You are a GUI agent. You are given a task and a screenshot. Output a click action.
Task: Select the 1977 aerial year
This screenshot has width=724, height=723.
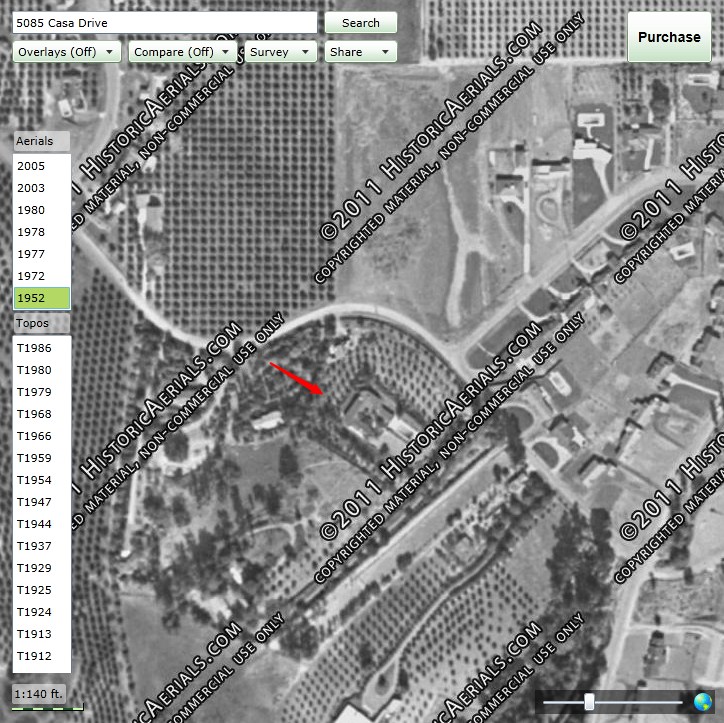[42, 254]
